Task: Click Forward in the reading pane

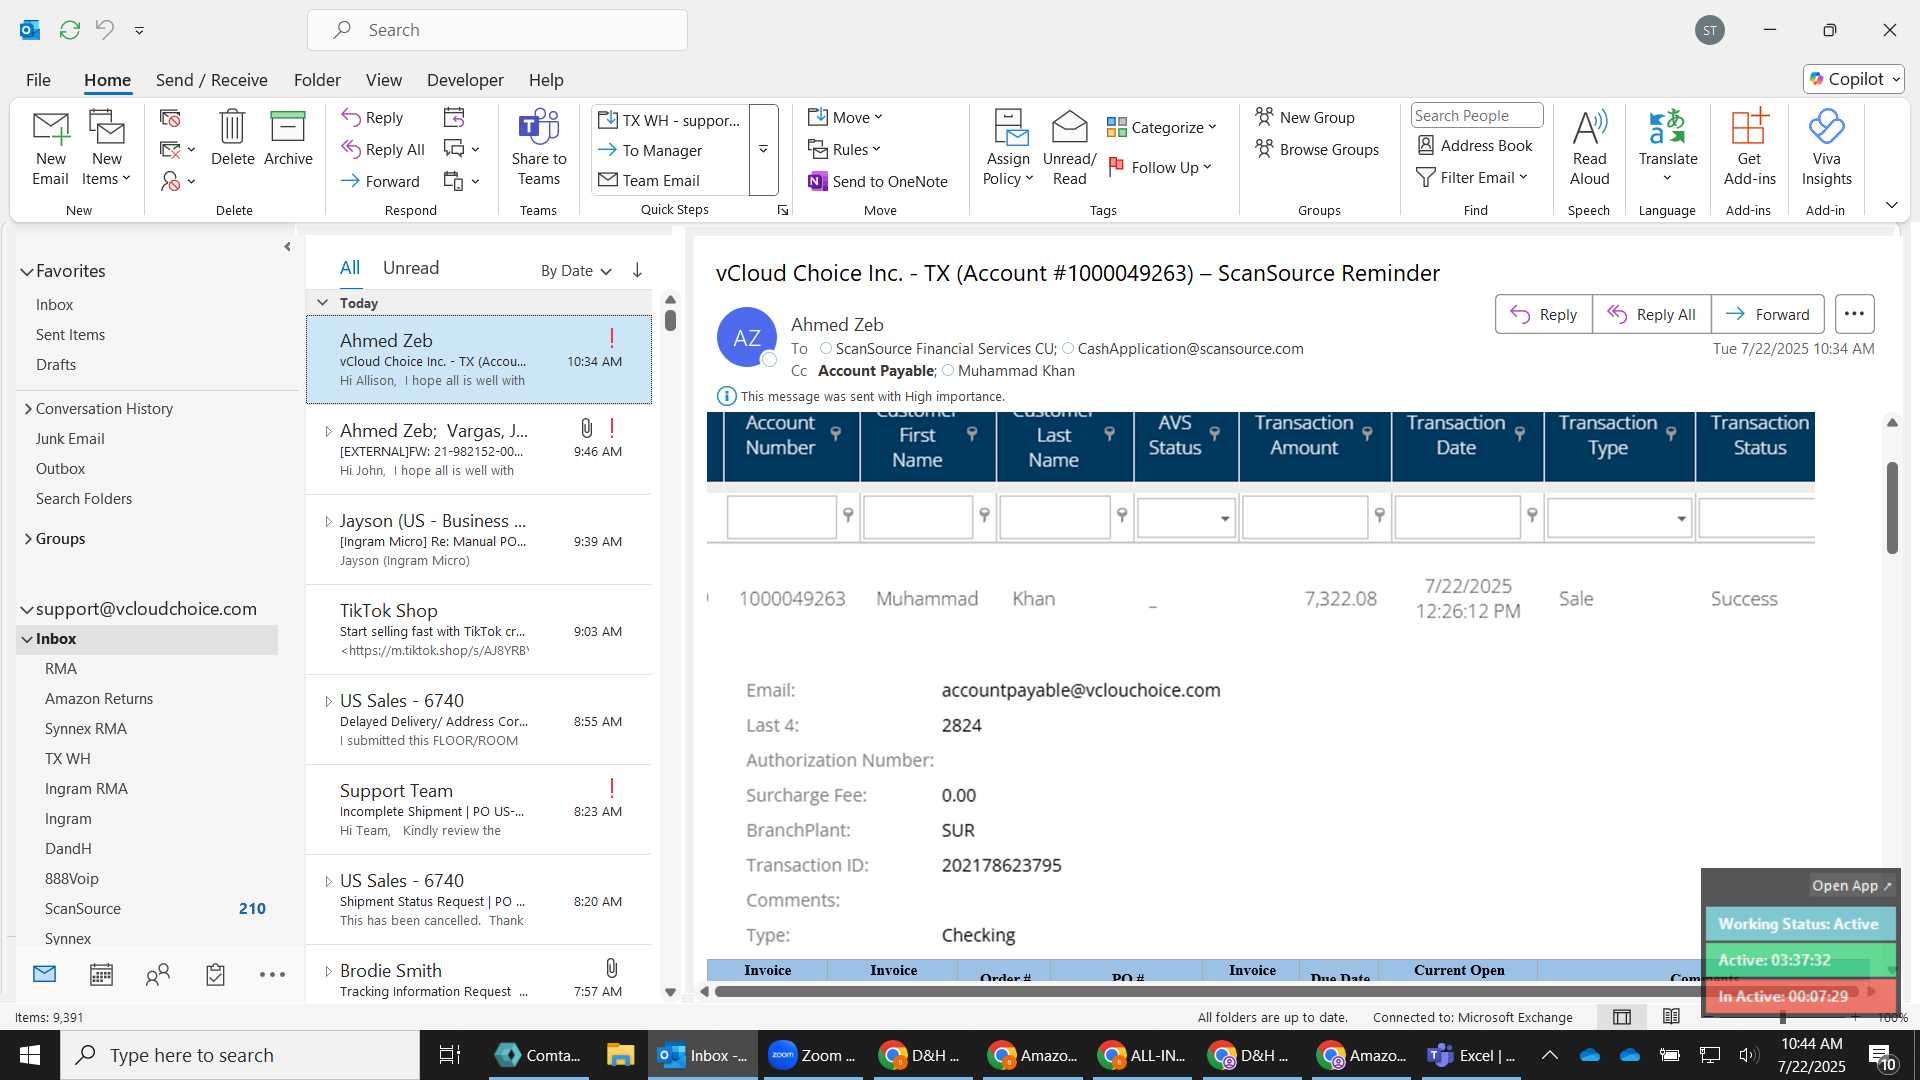Action: [x=1767, y=314]
